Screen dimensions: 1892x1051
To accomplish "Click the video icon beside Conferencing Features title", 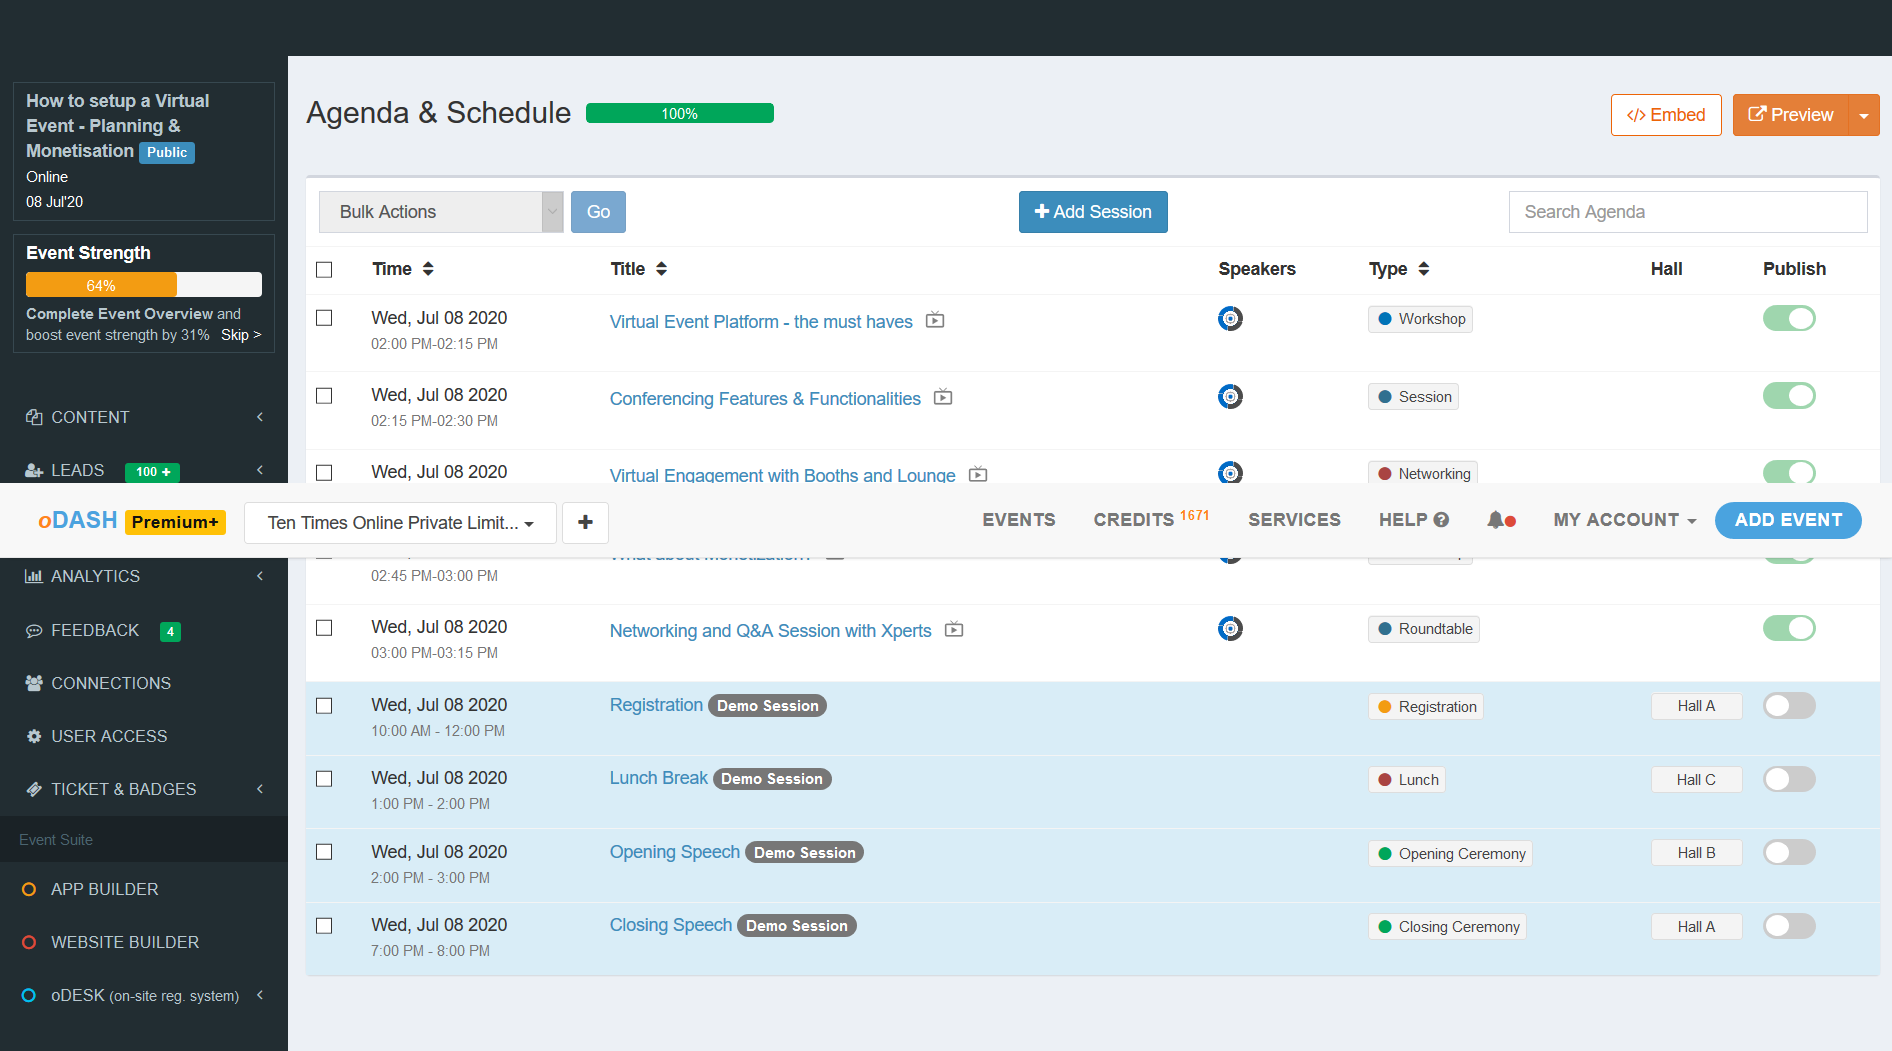I will (943, 397).
